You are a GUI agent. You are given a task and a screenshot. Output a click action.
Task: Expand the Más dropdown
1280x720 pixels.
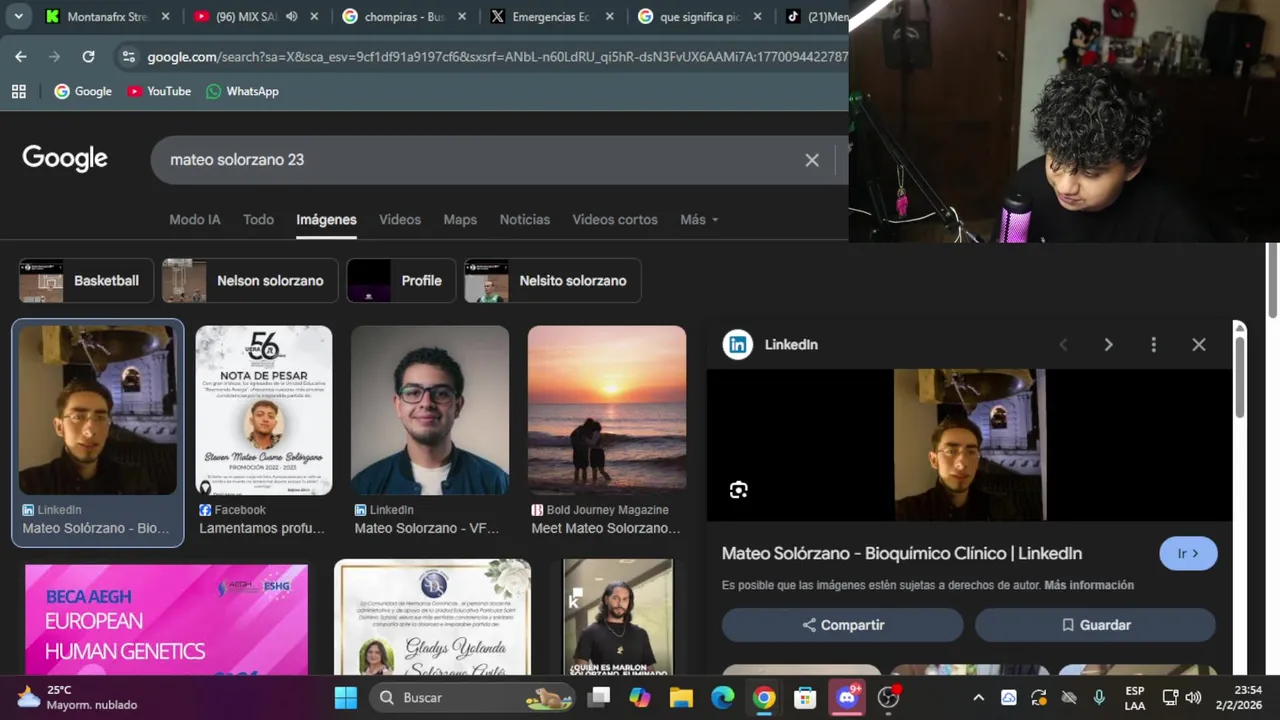[699, 219]
